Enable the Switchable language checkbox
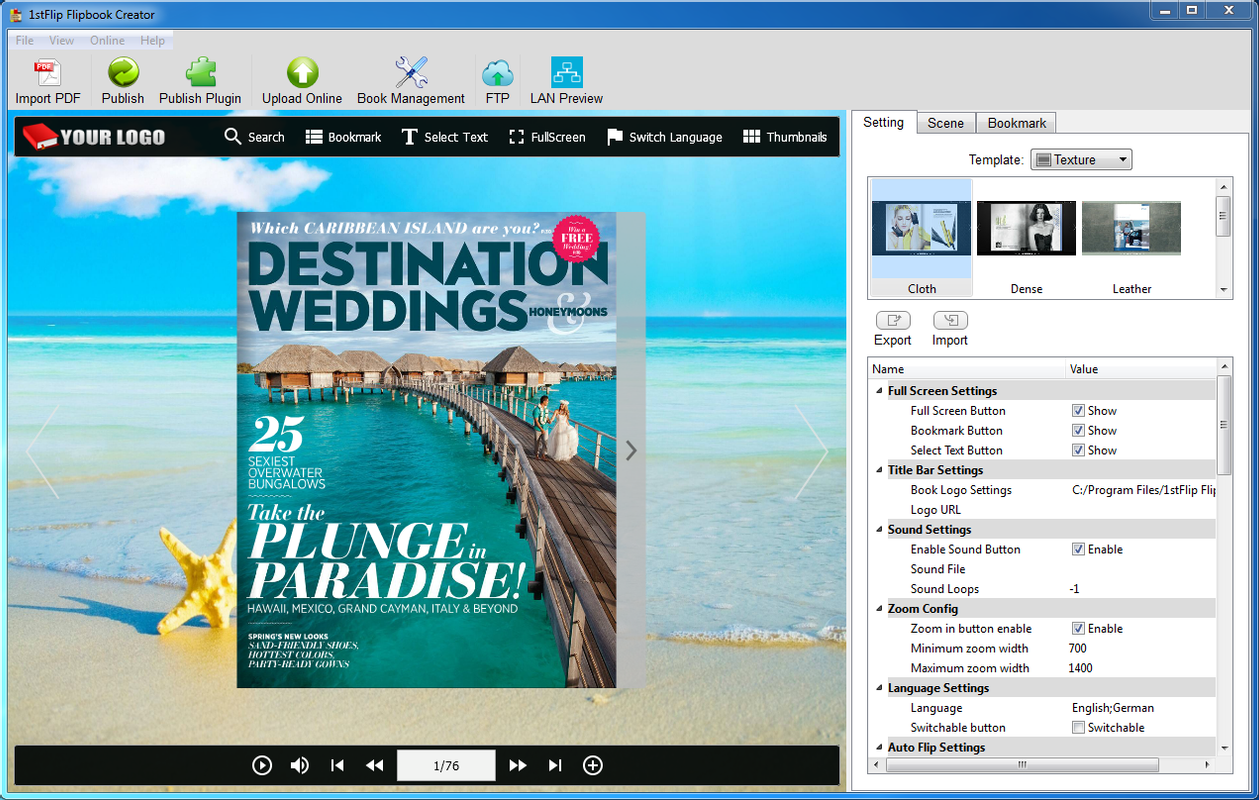Viewport: 1259px width, 800px height. 1078,728
